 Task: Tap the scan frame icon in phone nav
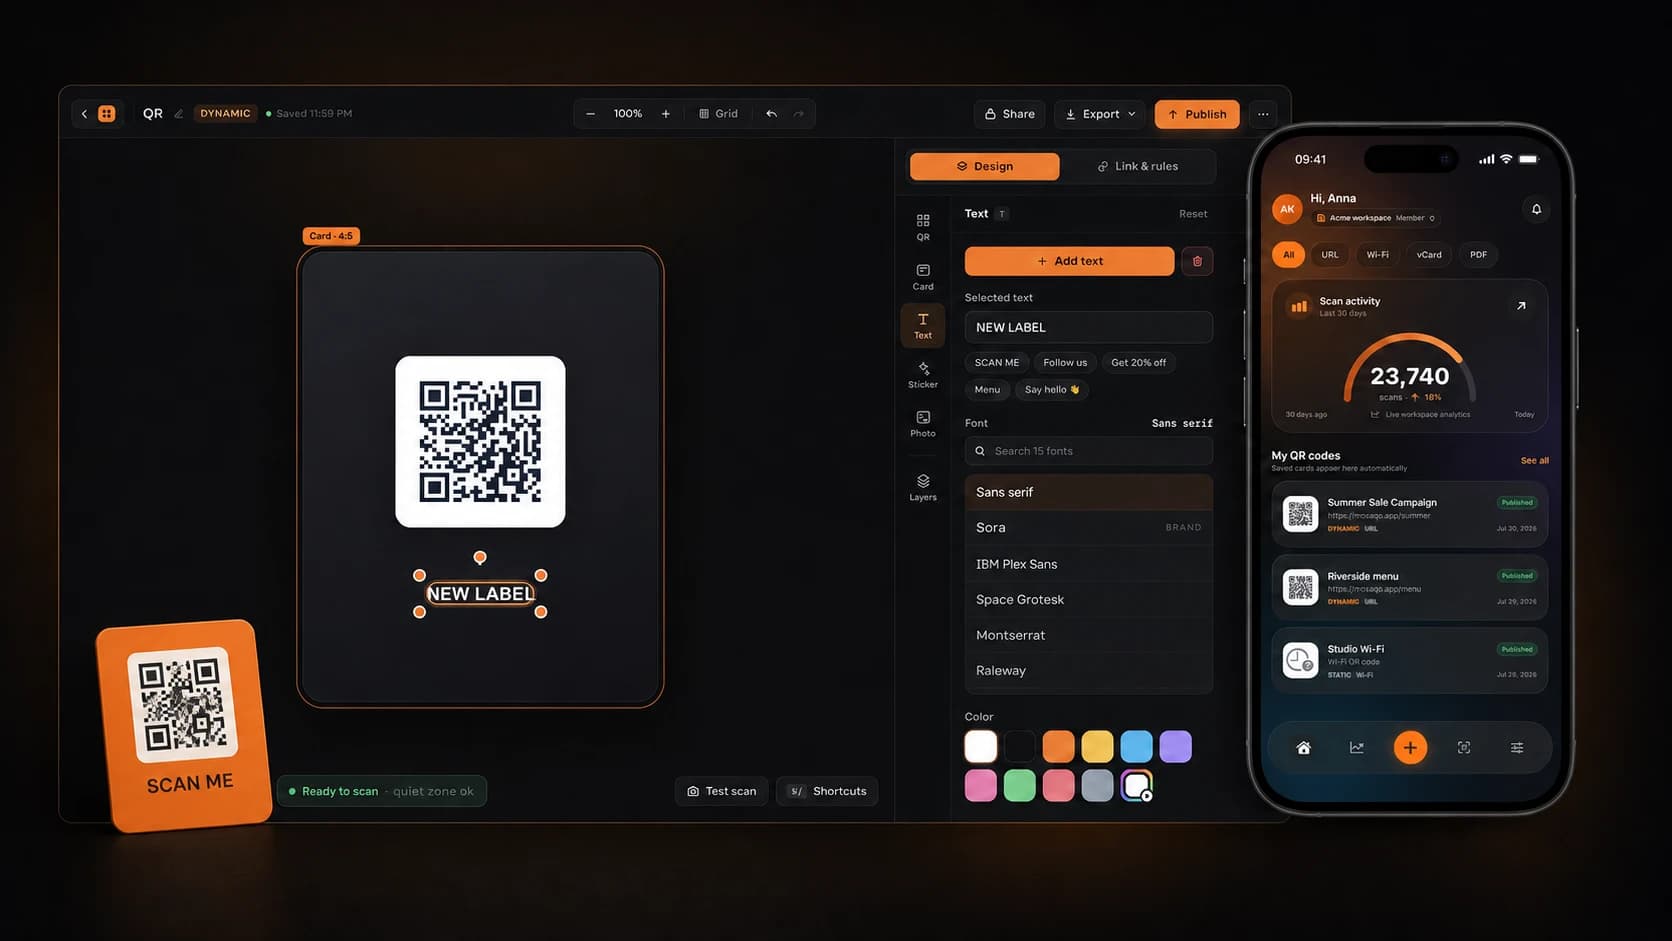click(x=1464, y=748)
